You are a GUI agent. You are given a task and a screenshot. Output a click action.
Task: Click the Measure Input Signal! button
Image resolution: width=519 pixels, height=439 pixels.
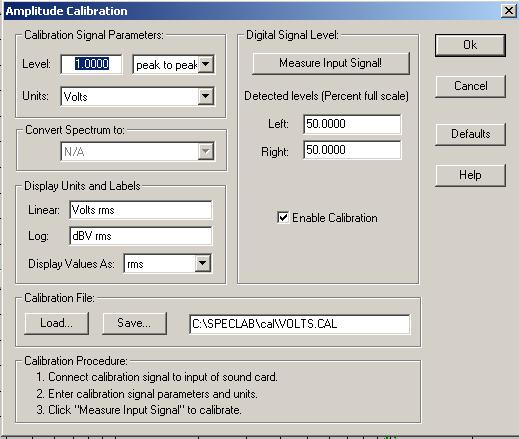(x=331, y=63)
